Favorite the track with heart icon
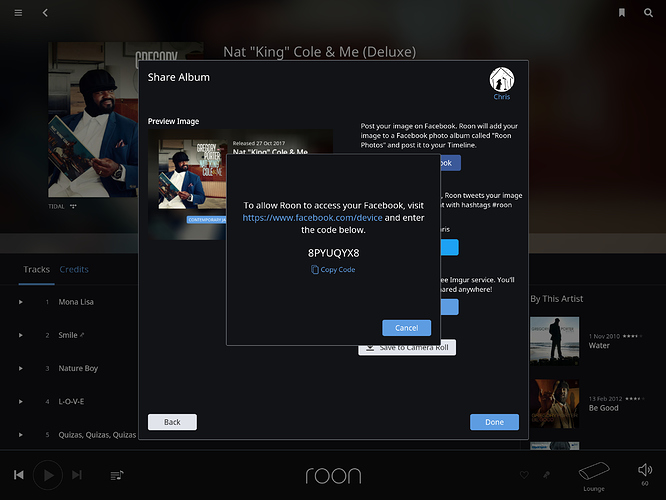This screenshot has width=666, height=500. (524, 475)
